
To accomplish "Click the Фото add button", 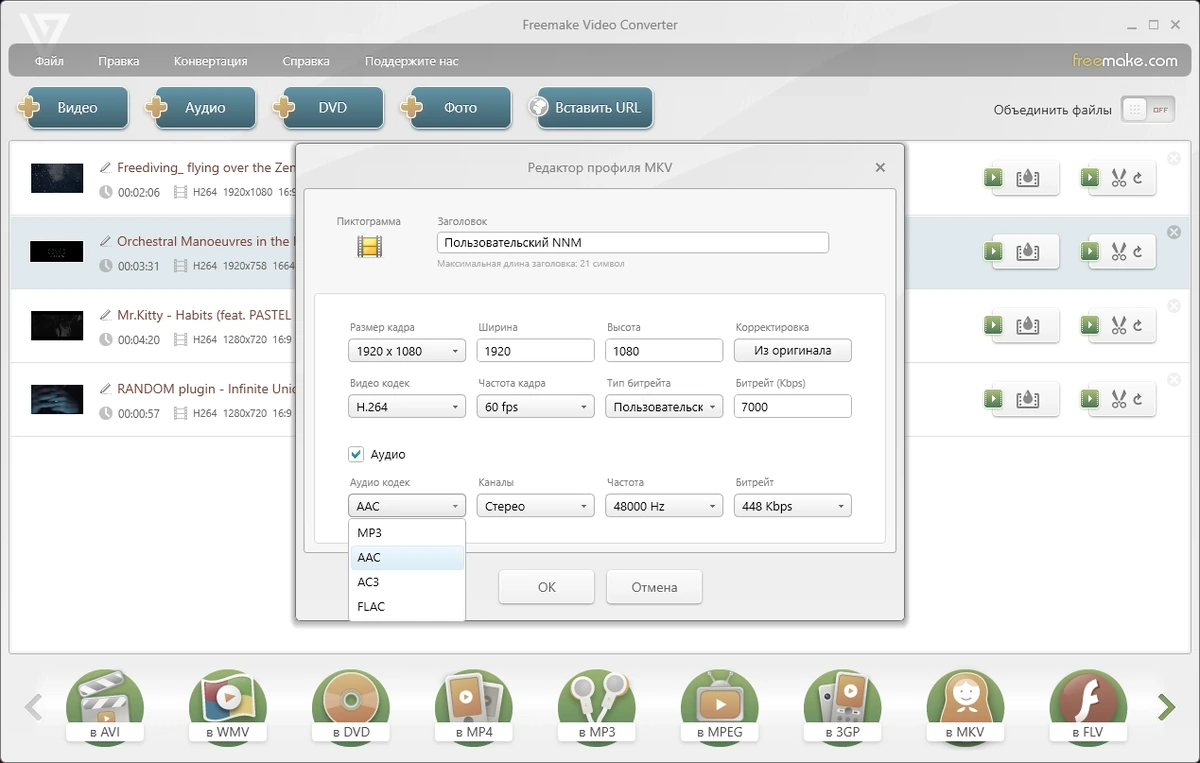I will tap(455, 108).
